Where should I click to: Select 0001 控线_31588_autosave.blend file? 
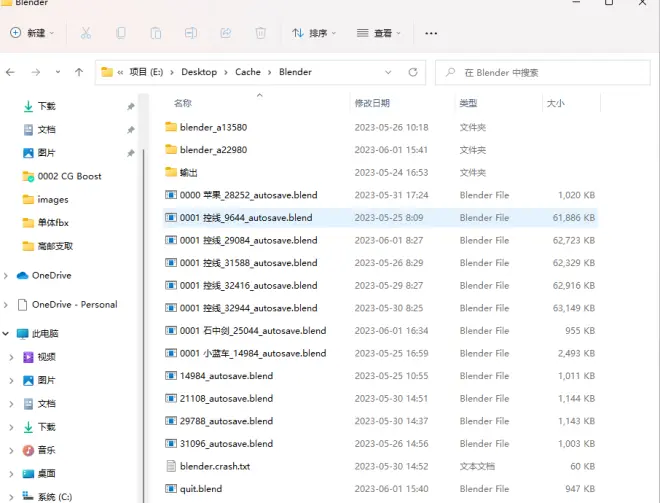381,263
